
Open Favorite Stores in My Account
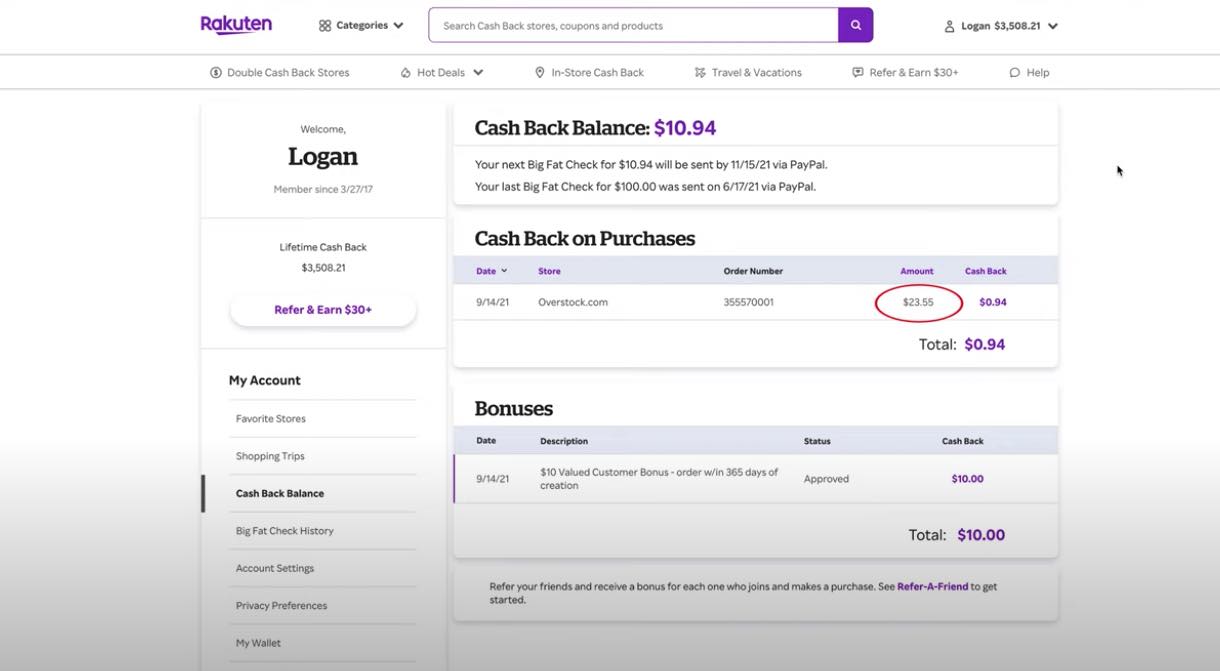coord(271,419)
